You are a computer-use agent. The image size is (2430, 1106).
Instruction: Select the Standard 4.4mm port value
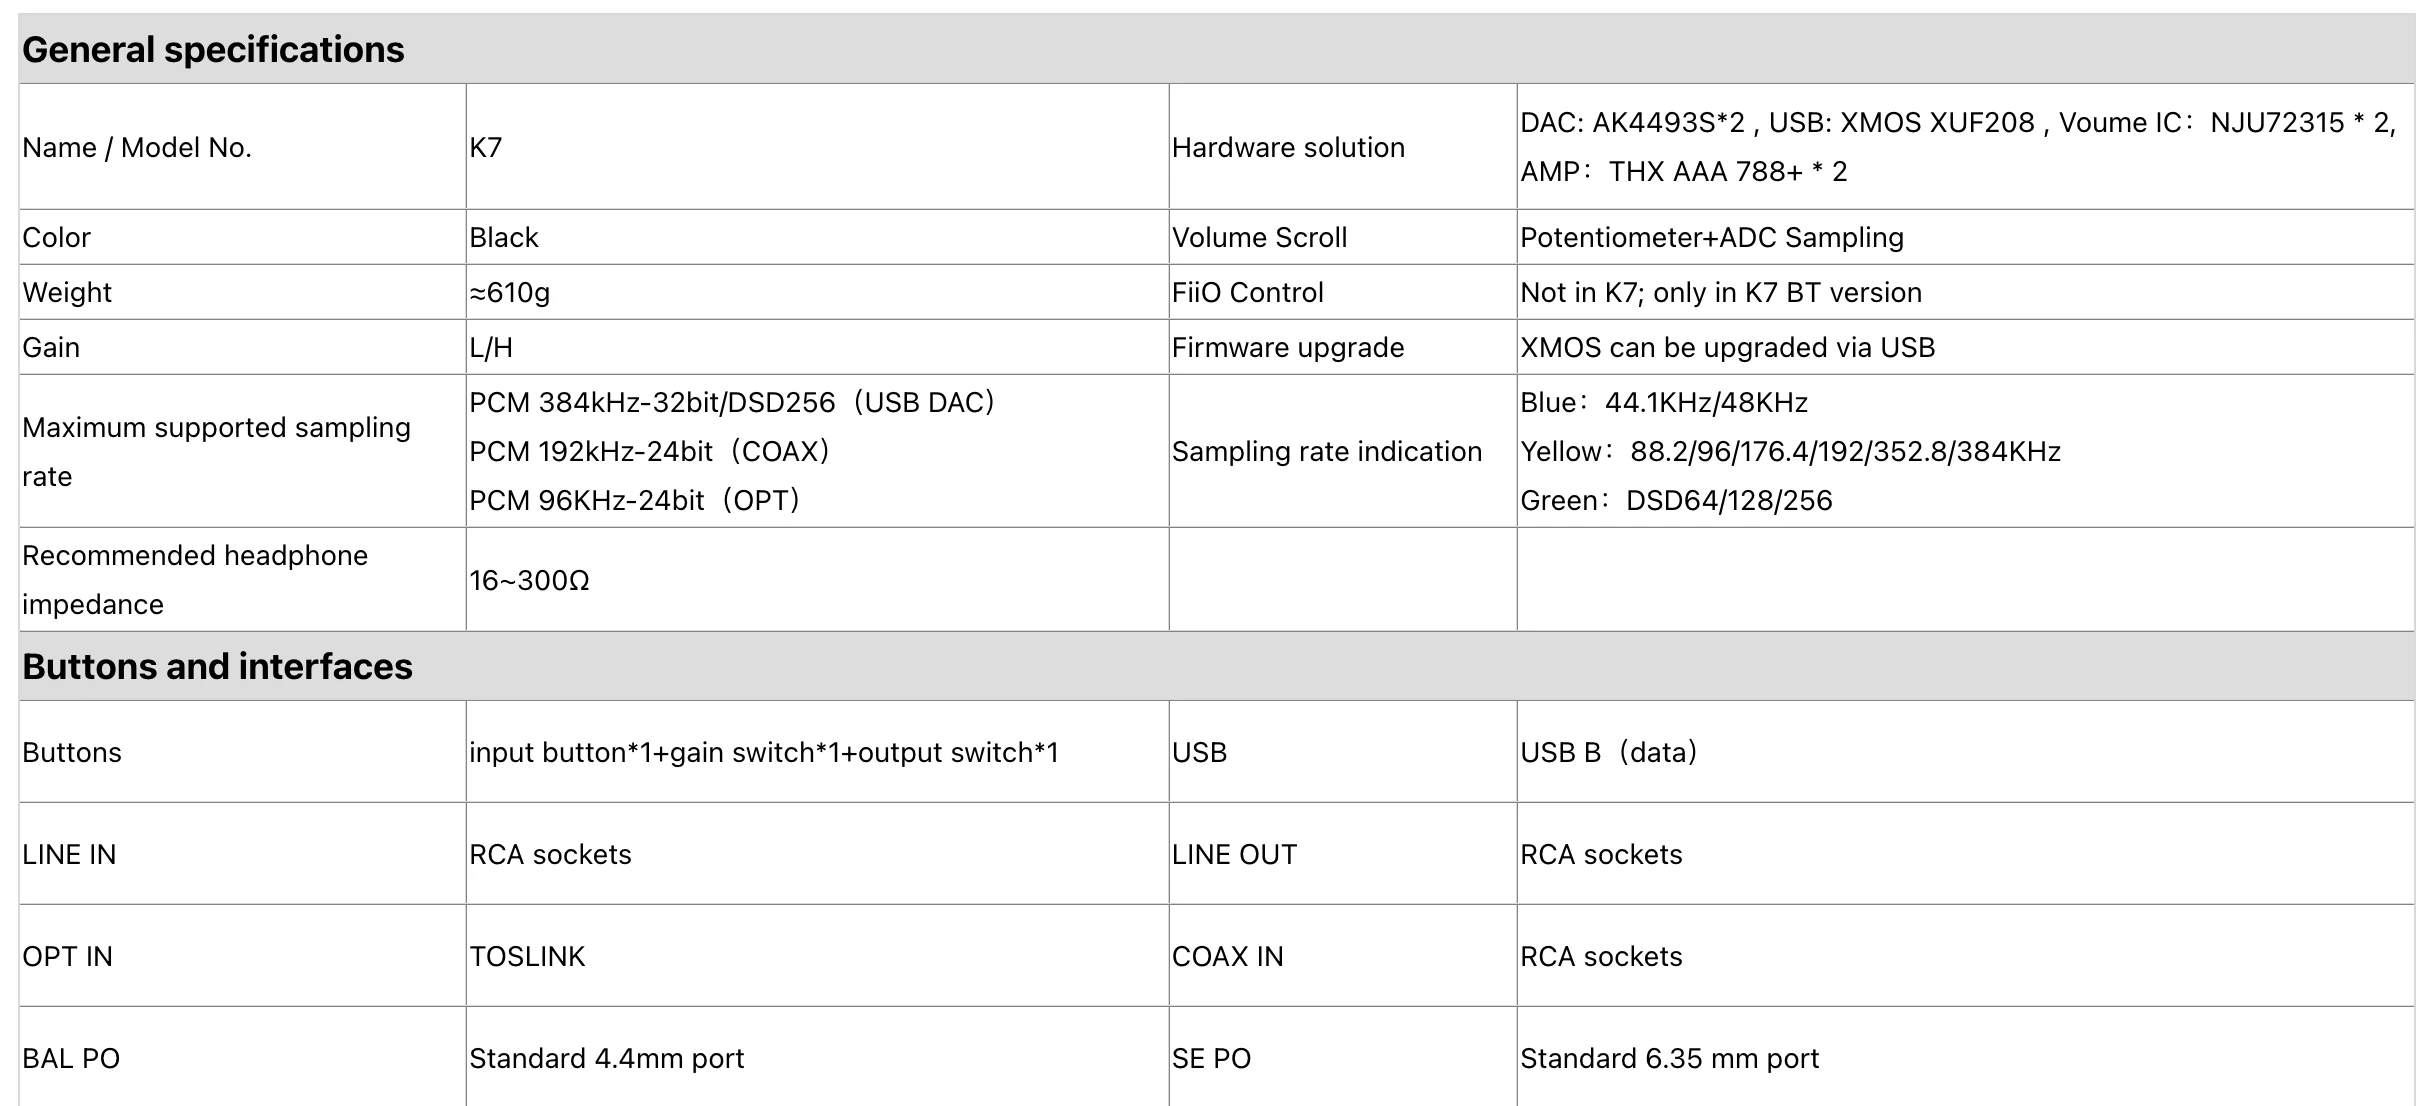(x=607, y=1058)
